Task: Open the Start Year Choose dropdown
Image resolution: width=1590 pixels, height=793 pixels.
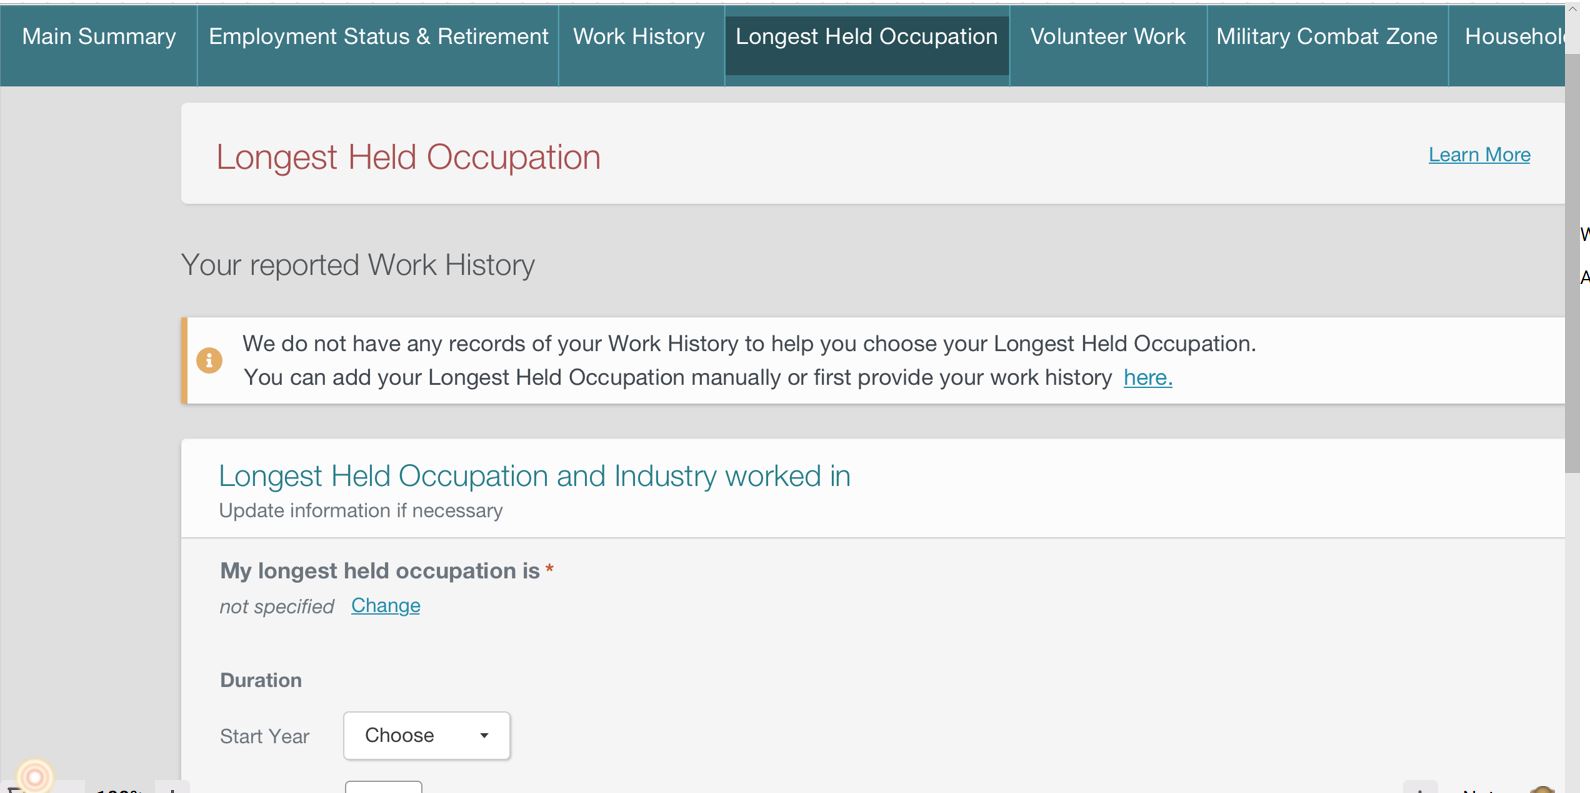Action: pos(426,736)
